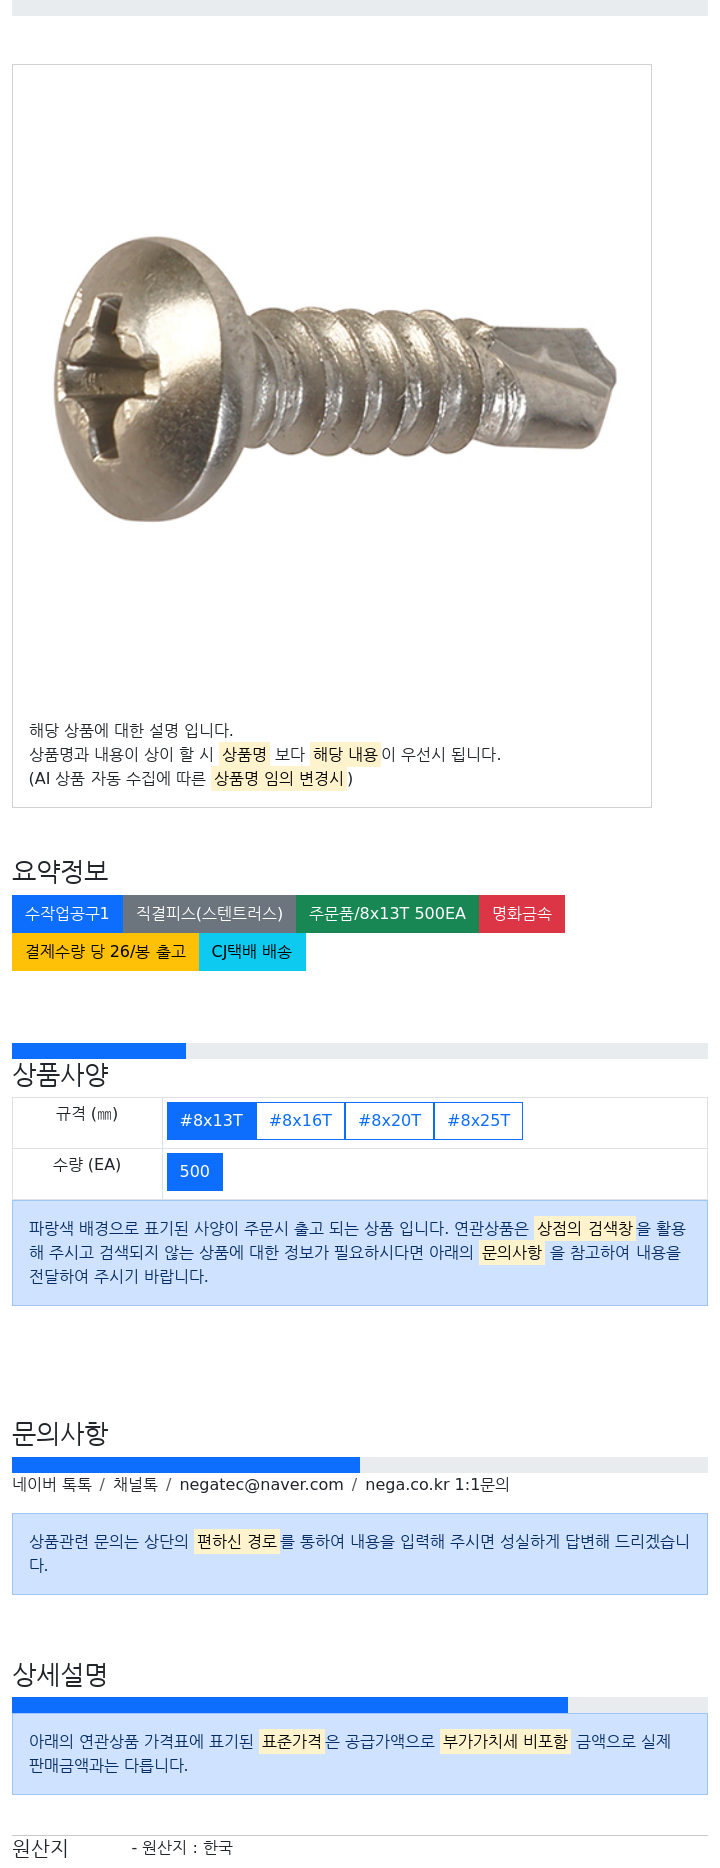Select the 명화금속 brand tag

pyautogui.click(x=522, y=914)
